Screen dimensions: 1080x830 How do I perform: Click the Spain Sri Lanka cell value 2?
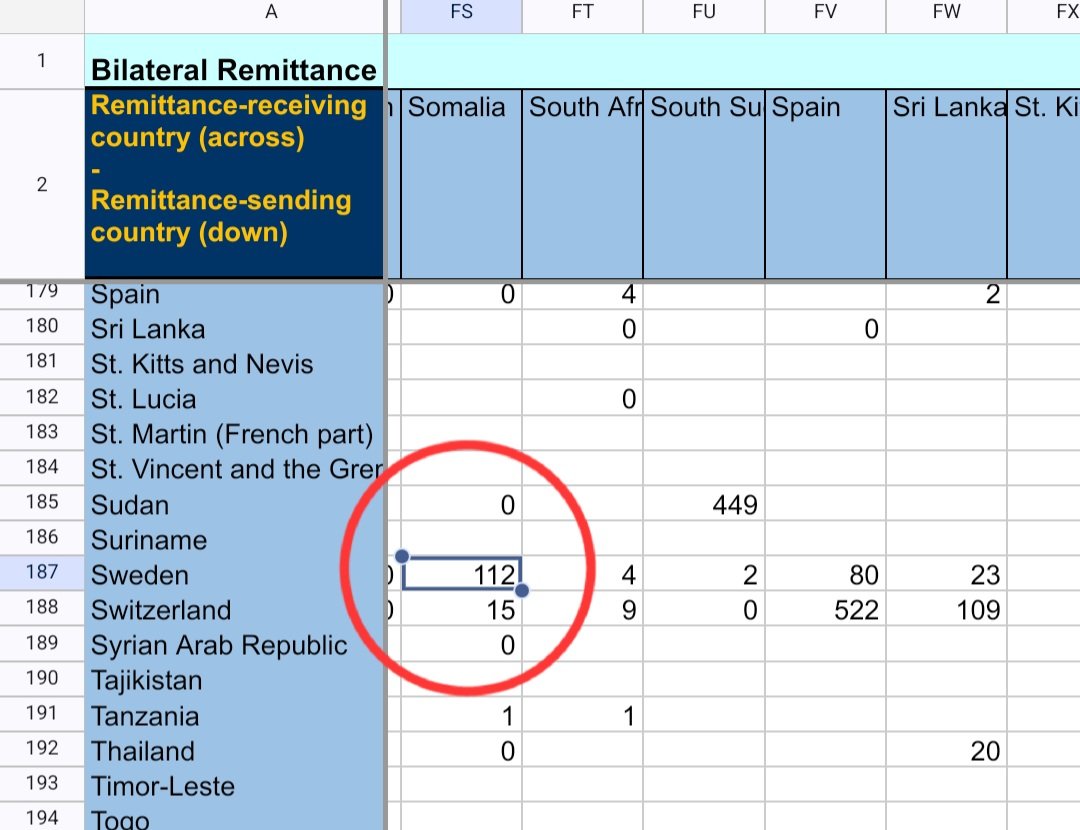pyautogui.click(x=946, y=294)
